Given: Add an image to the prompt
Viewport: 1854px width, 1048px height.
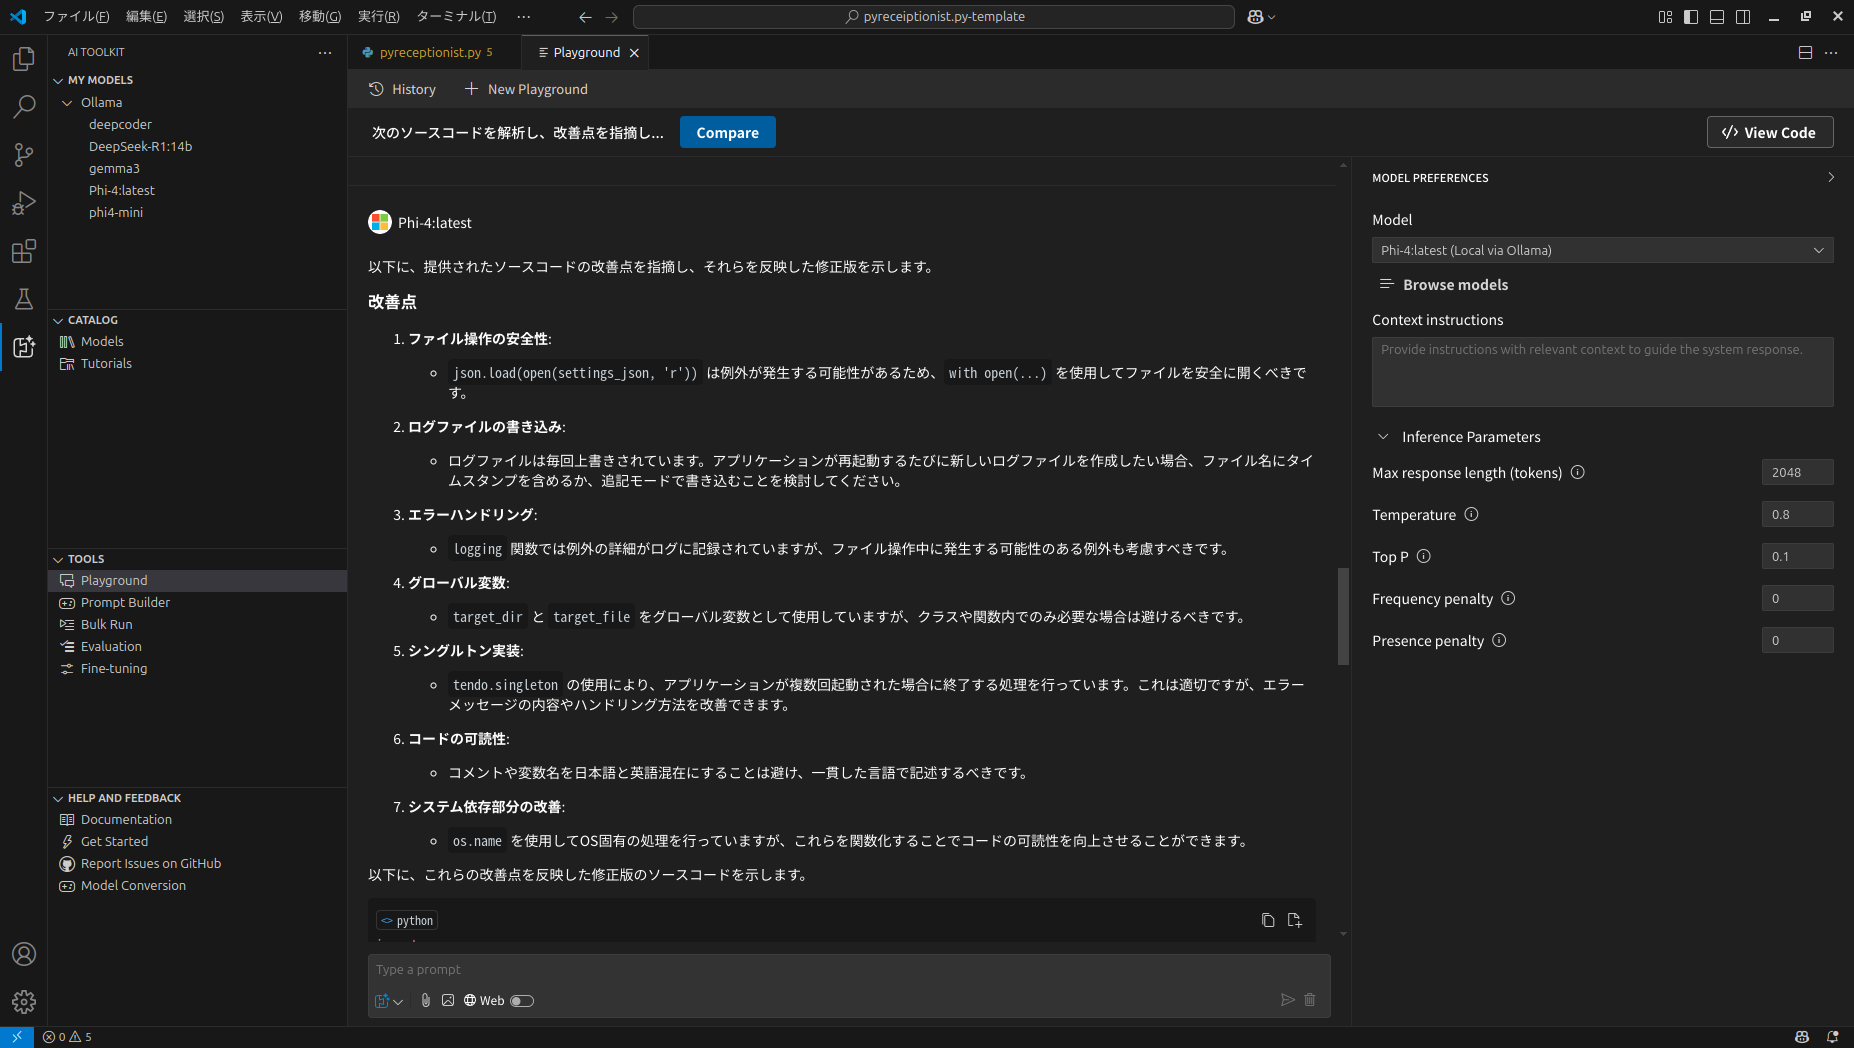Looking at the screenshot, I should [448, 1000].
